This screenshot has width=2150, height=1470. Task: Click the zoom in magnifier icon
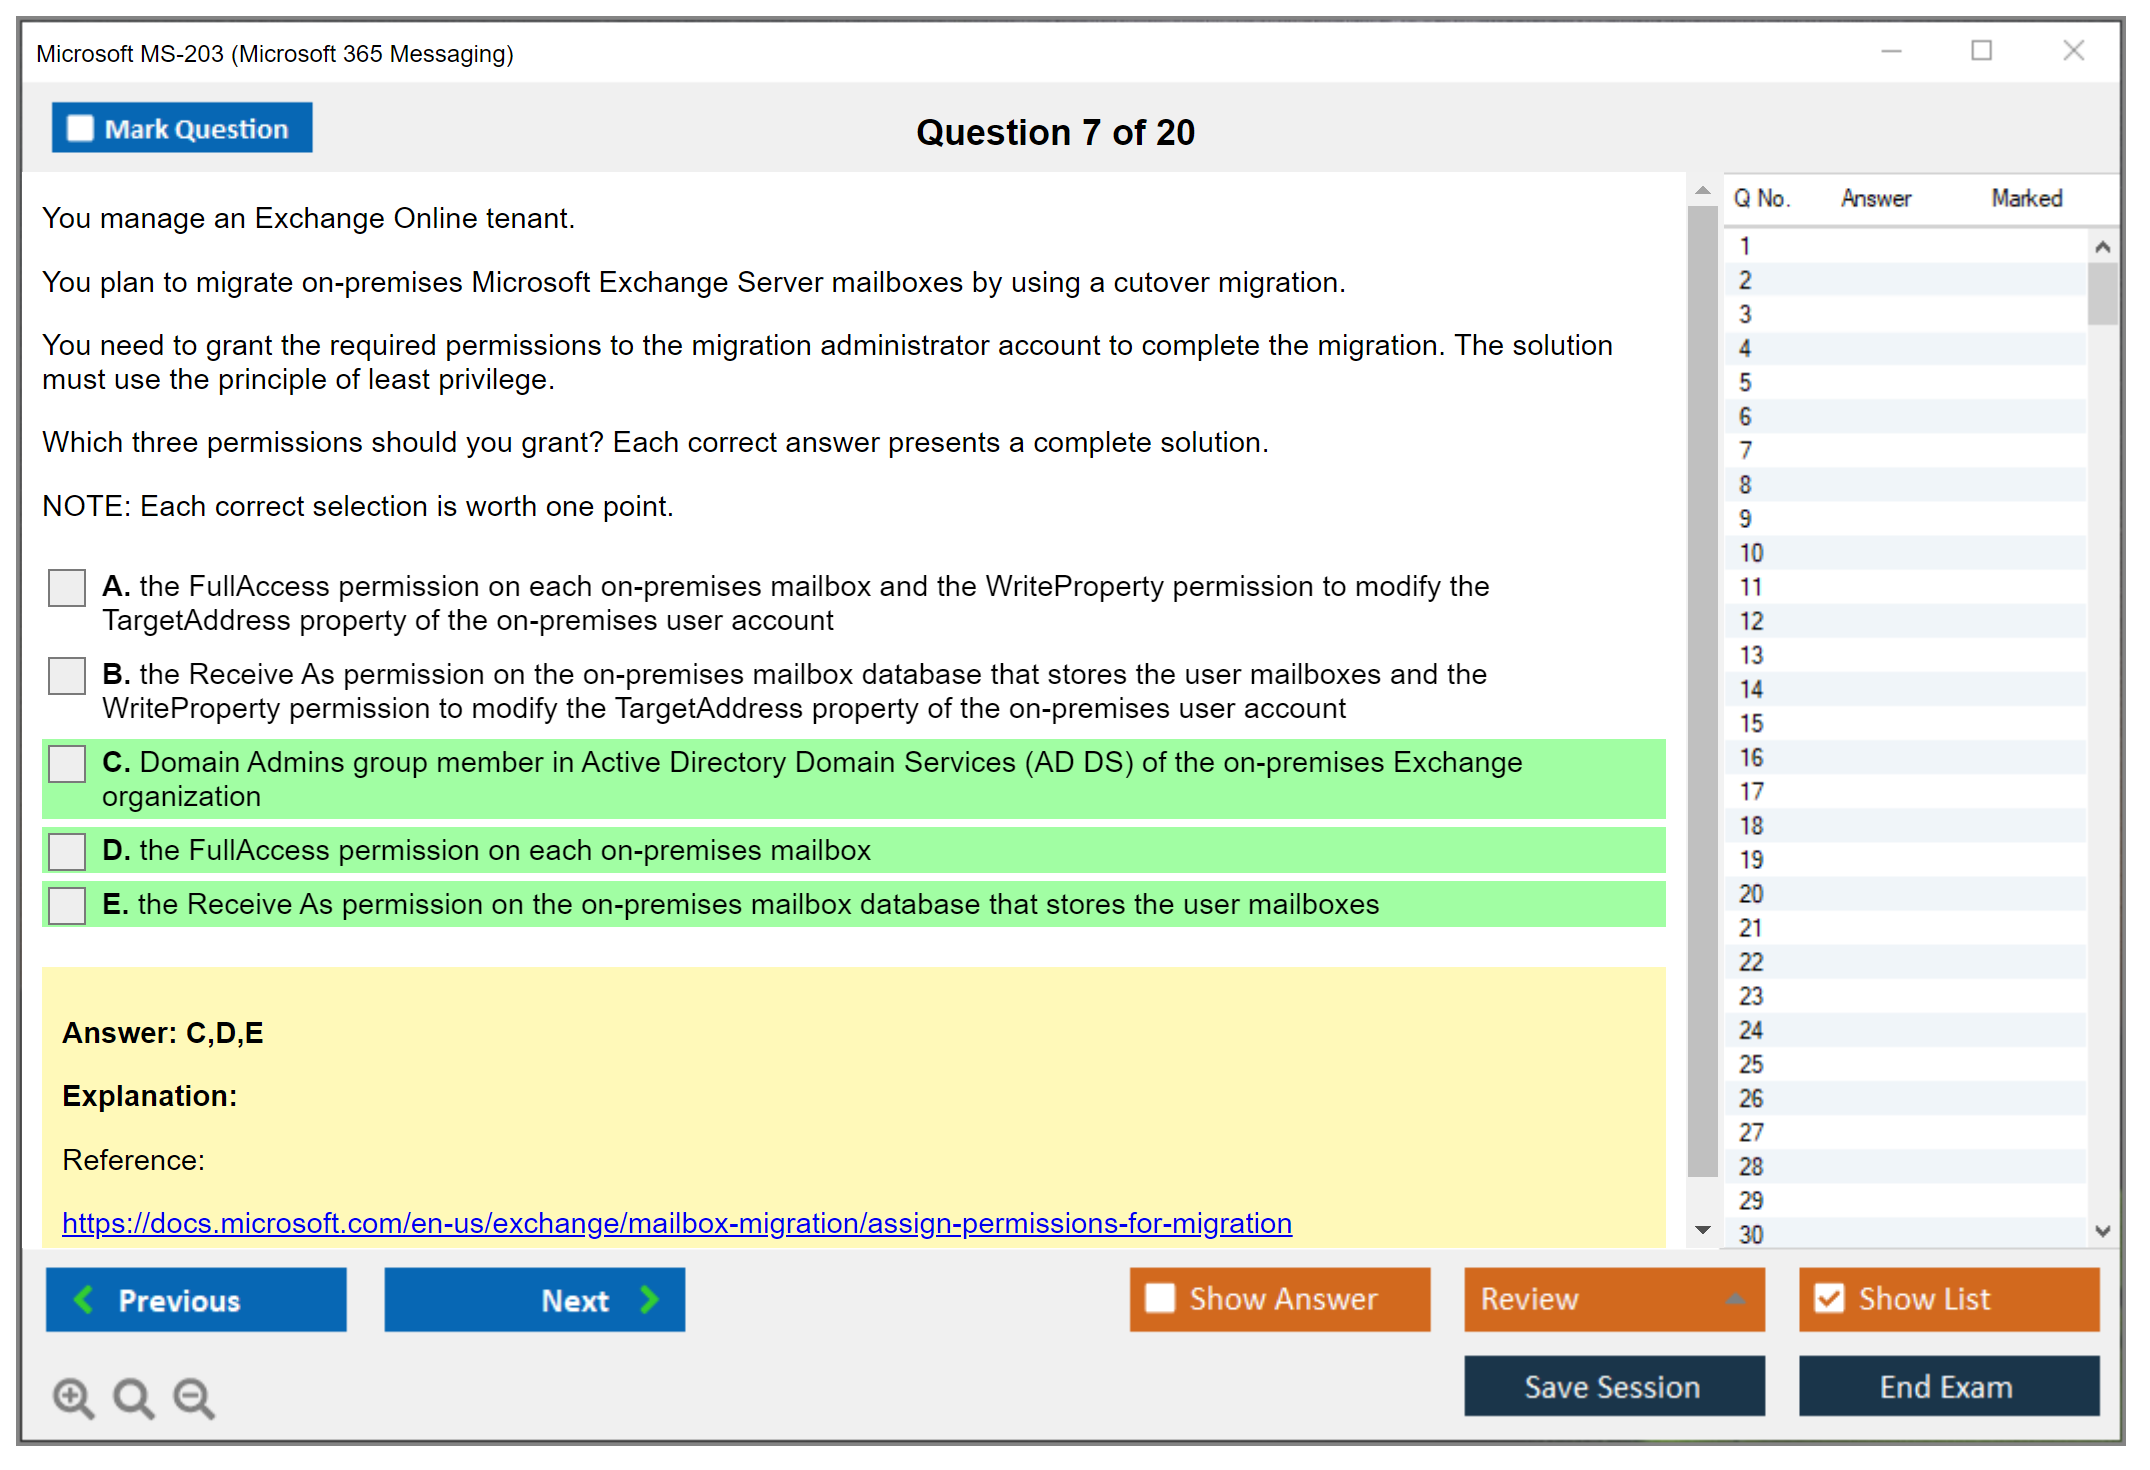coord(73,1397)
